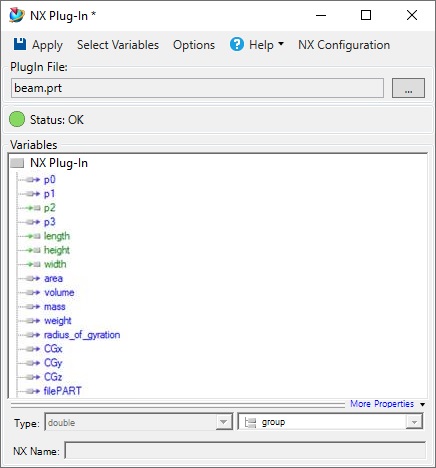Viewport: 436px width, 468px height.
Task: Click the input arrow icon next to length
Action: [33, 236]
